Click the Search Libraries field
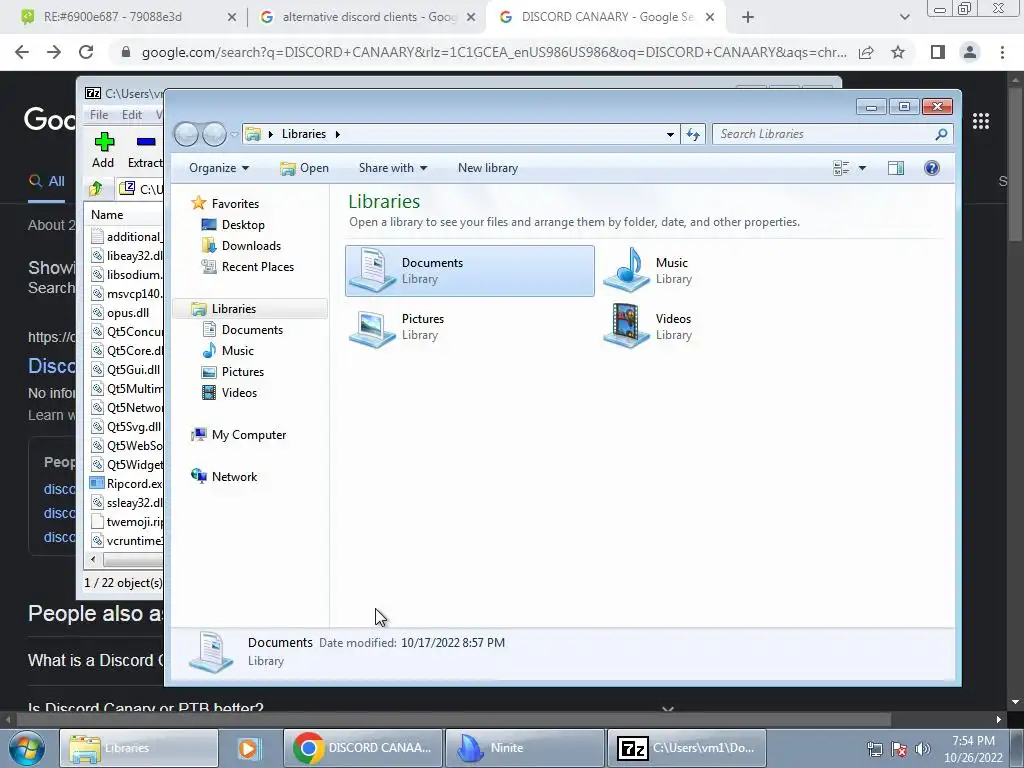The image size is (1024, 768). pyautogui.click(x=832, y=134)
